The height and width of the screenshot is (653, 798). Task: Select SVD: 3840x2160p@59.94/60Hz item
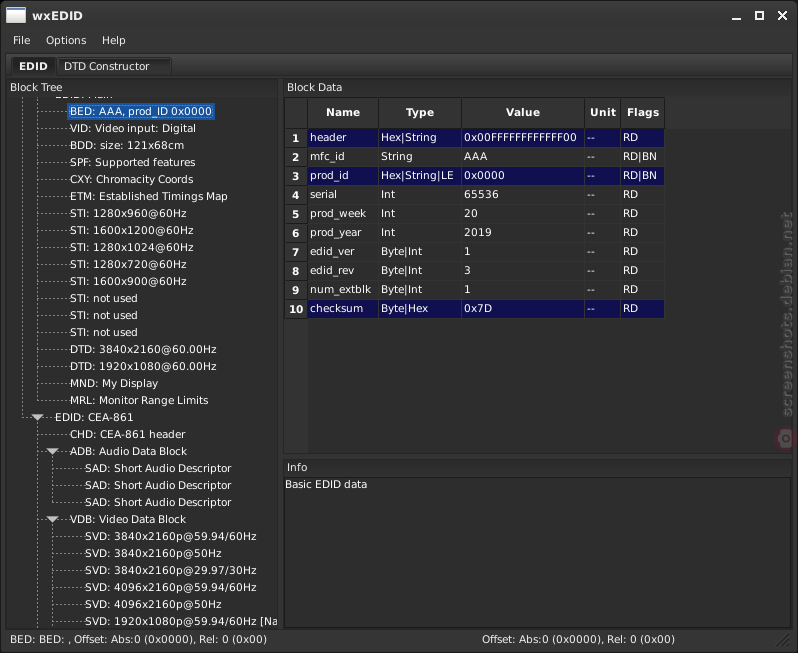[x=170, y=536]
